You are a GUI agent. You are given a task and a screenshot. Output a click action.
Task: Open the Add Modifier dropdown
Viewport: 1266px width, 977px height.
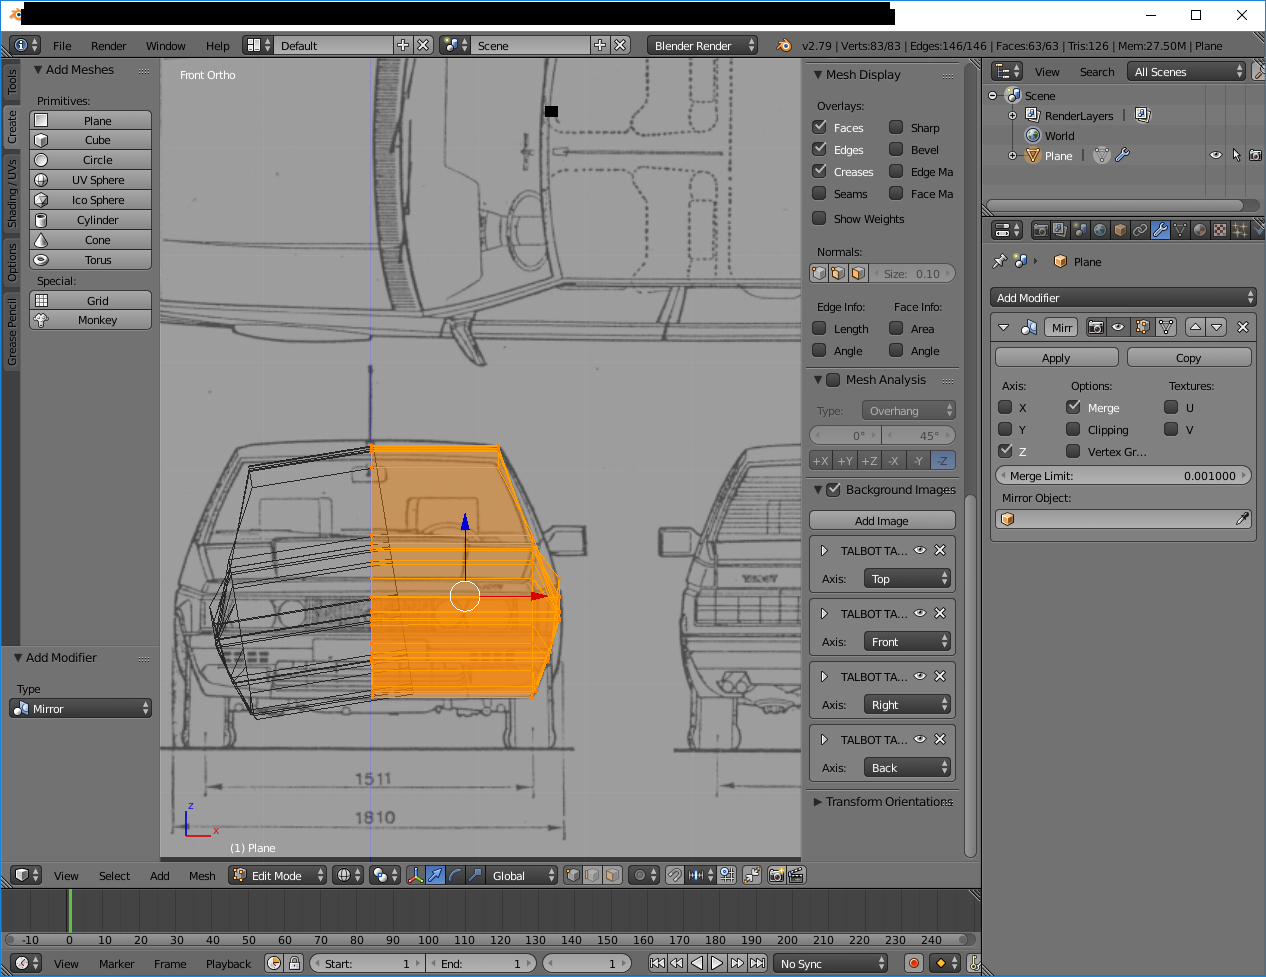click(1123, 297)
